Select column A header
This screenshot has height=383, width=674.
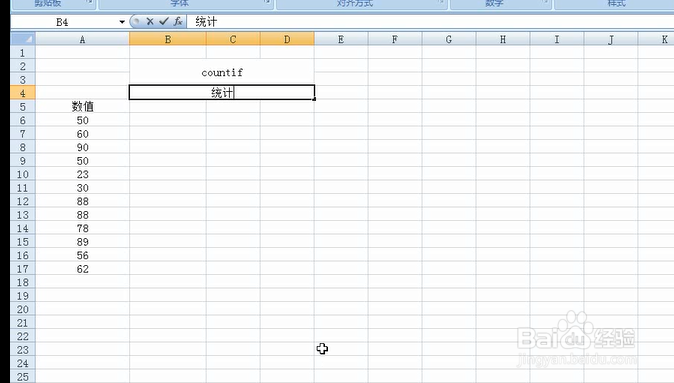[x=82, y=40]
